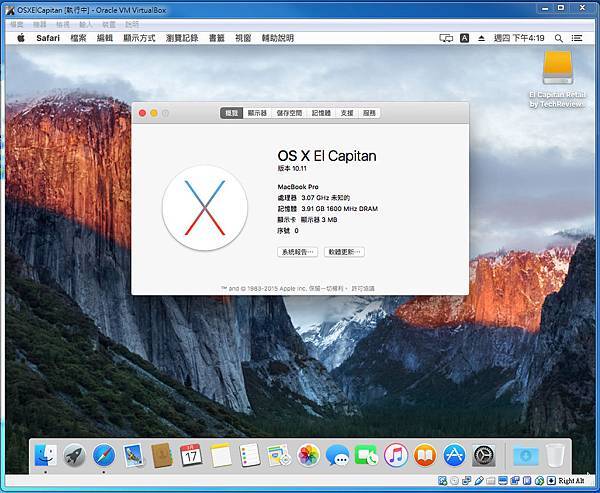Click the menu bar clock 週四 下午4:19
The image size is (600, 493).
coord(519,38)
